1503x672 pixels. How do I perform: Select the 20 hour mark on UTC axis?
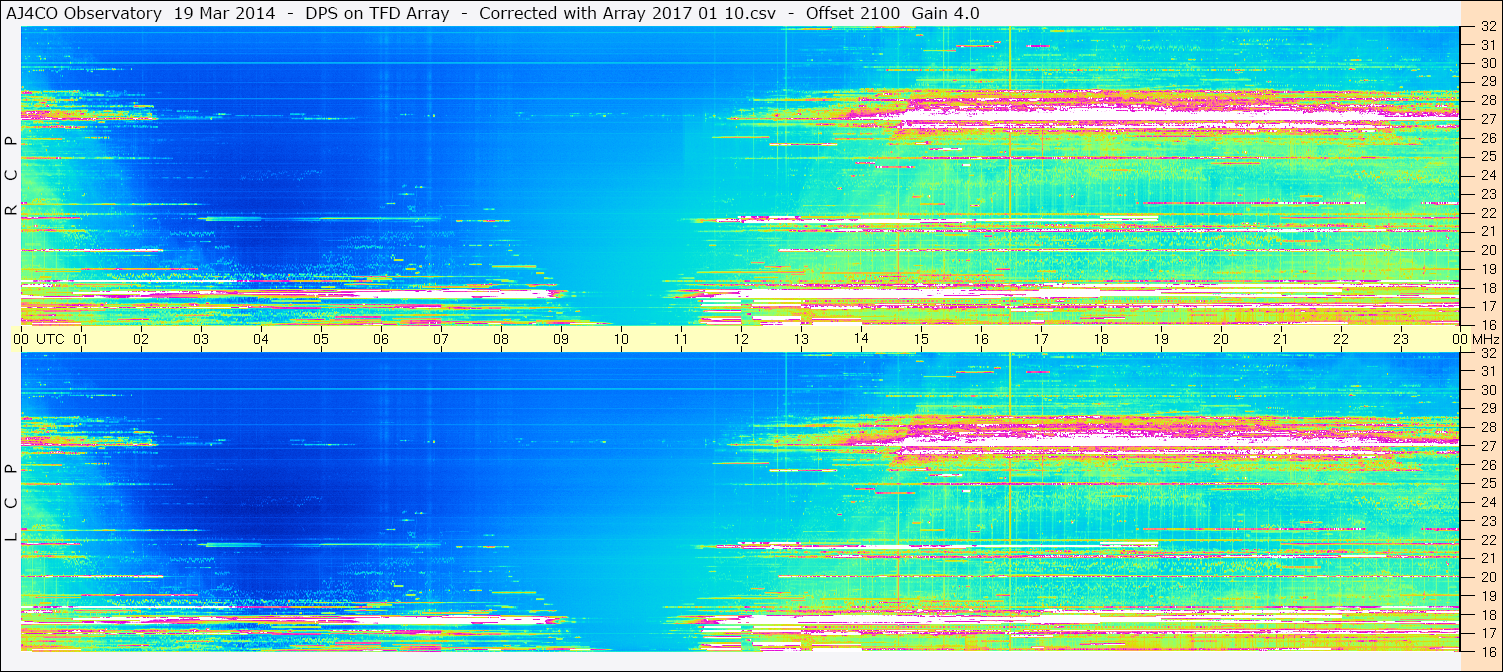(1221, 339)
